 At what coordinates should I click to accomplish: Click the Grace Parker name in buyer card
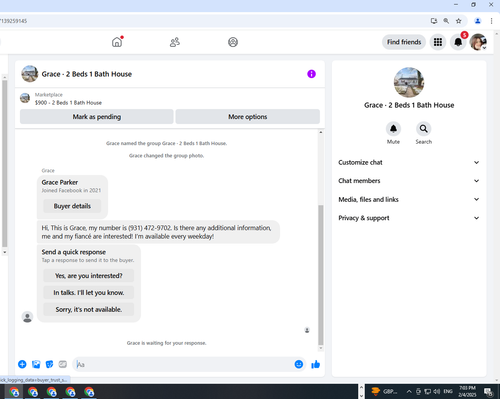[x=60, y=182]
